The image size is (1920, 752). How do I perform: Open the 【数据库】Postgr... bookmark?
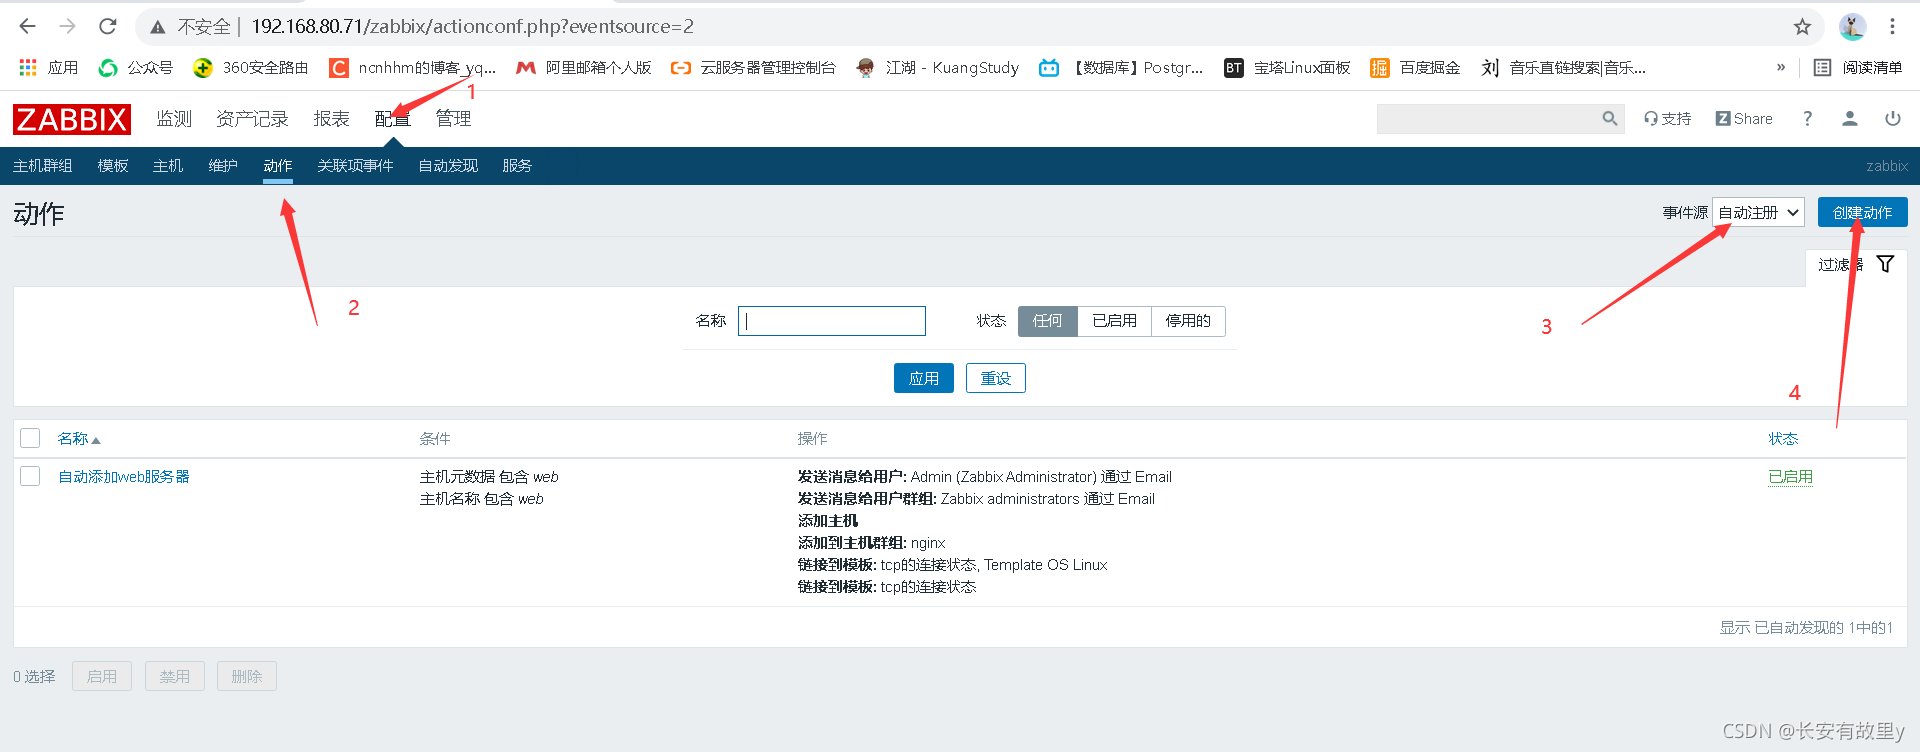(1121, 67)
